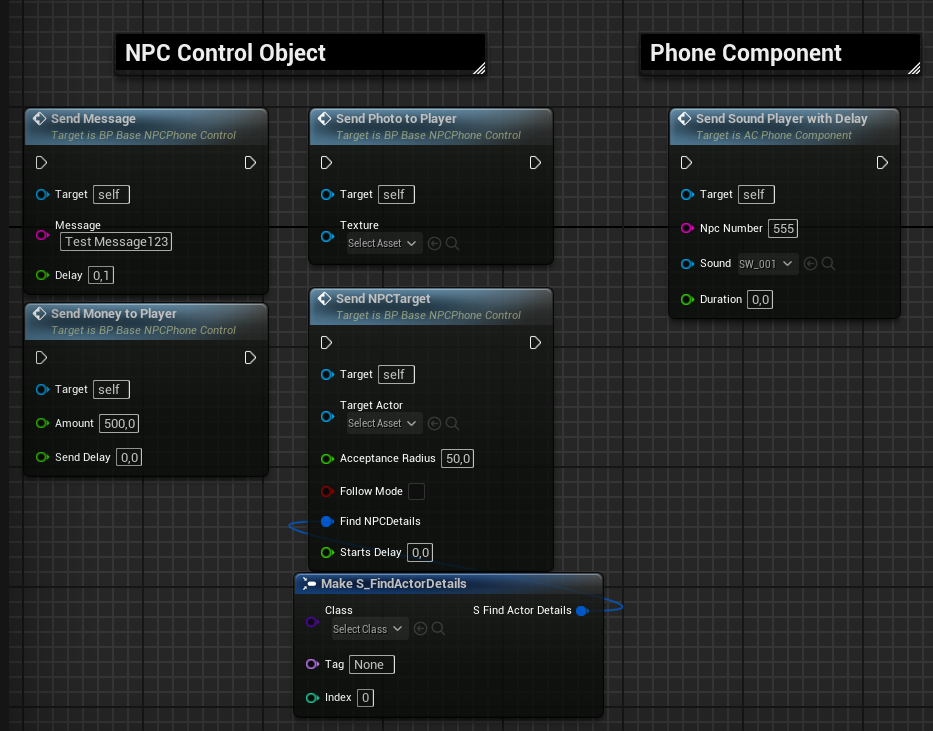Click the Tag field showing None
Image resolution: width=933 pixels, height=731 pixels.
pos(372,664)
